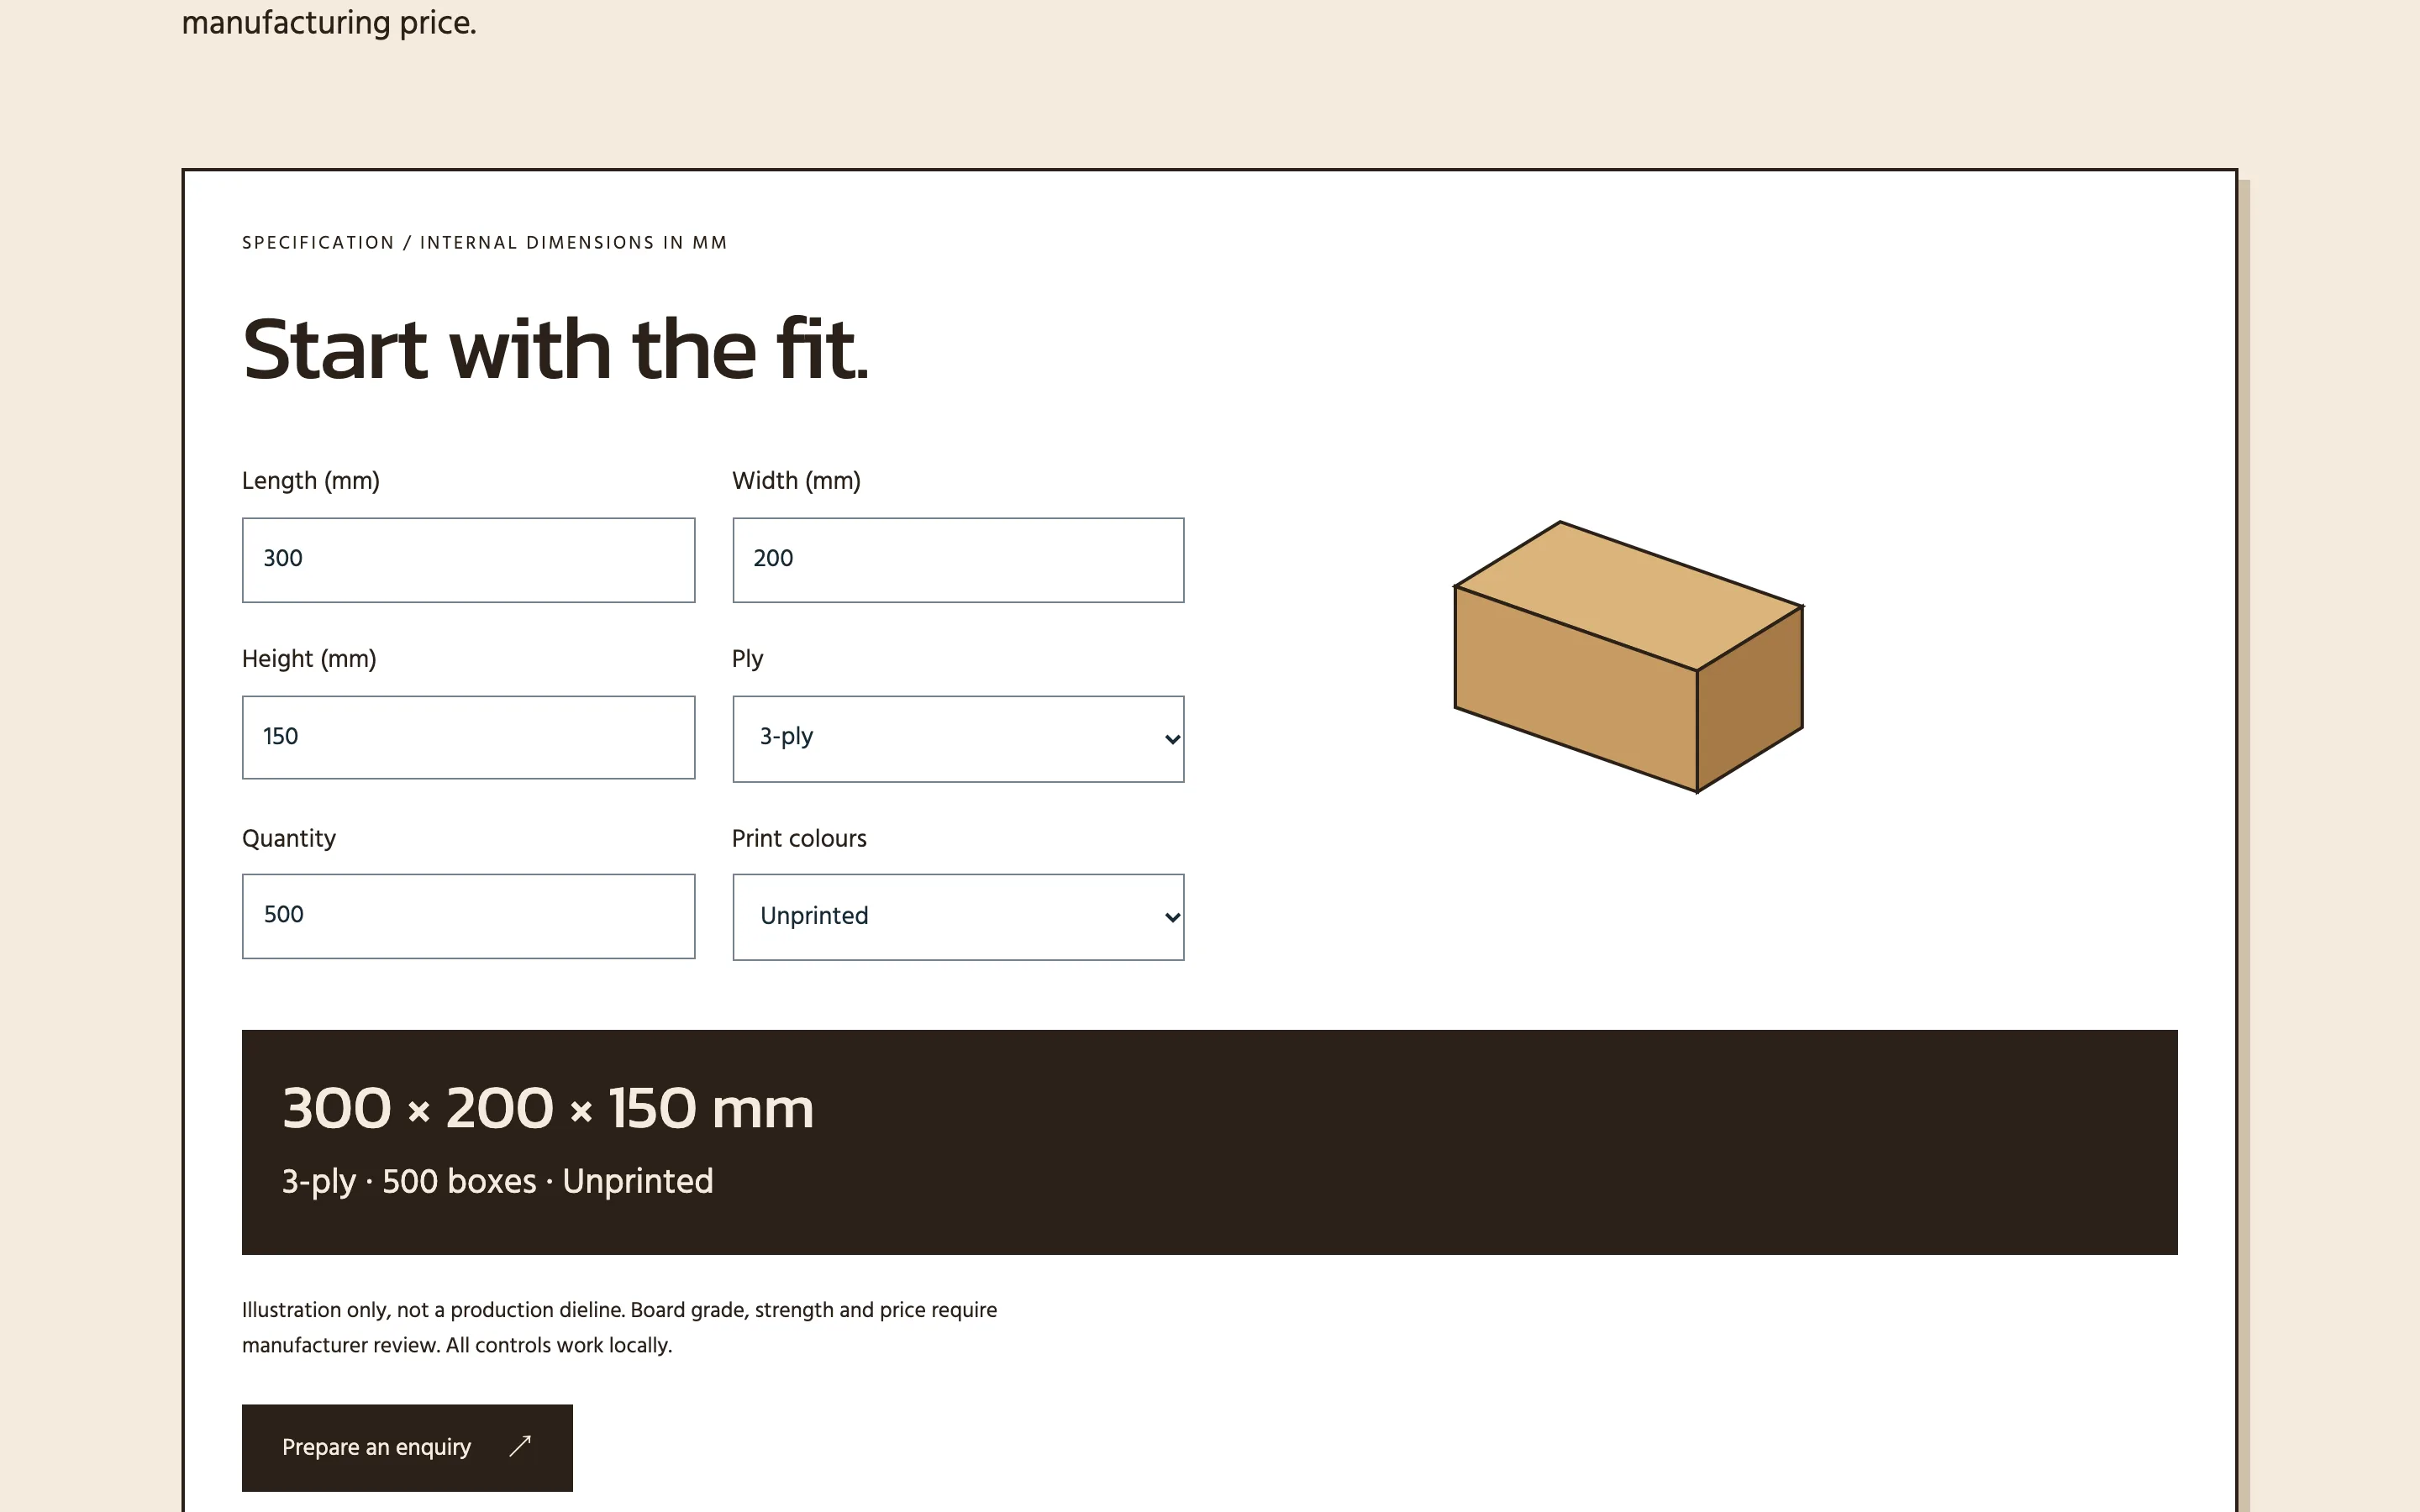Click the "Ply" label
This screenshot has height=1512, width=2420.
pos(747,659)
